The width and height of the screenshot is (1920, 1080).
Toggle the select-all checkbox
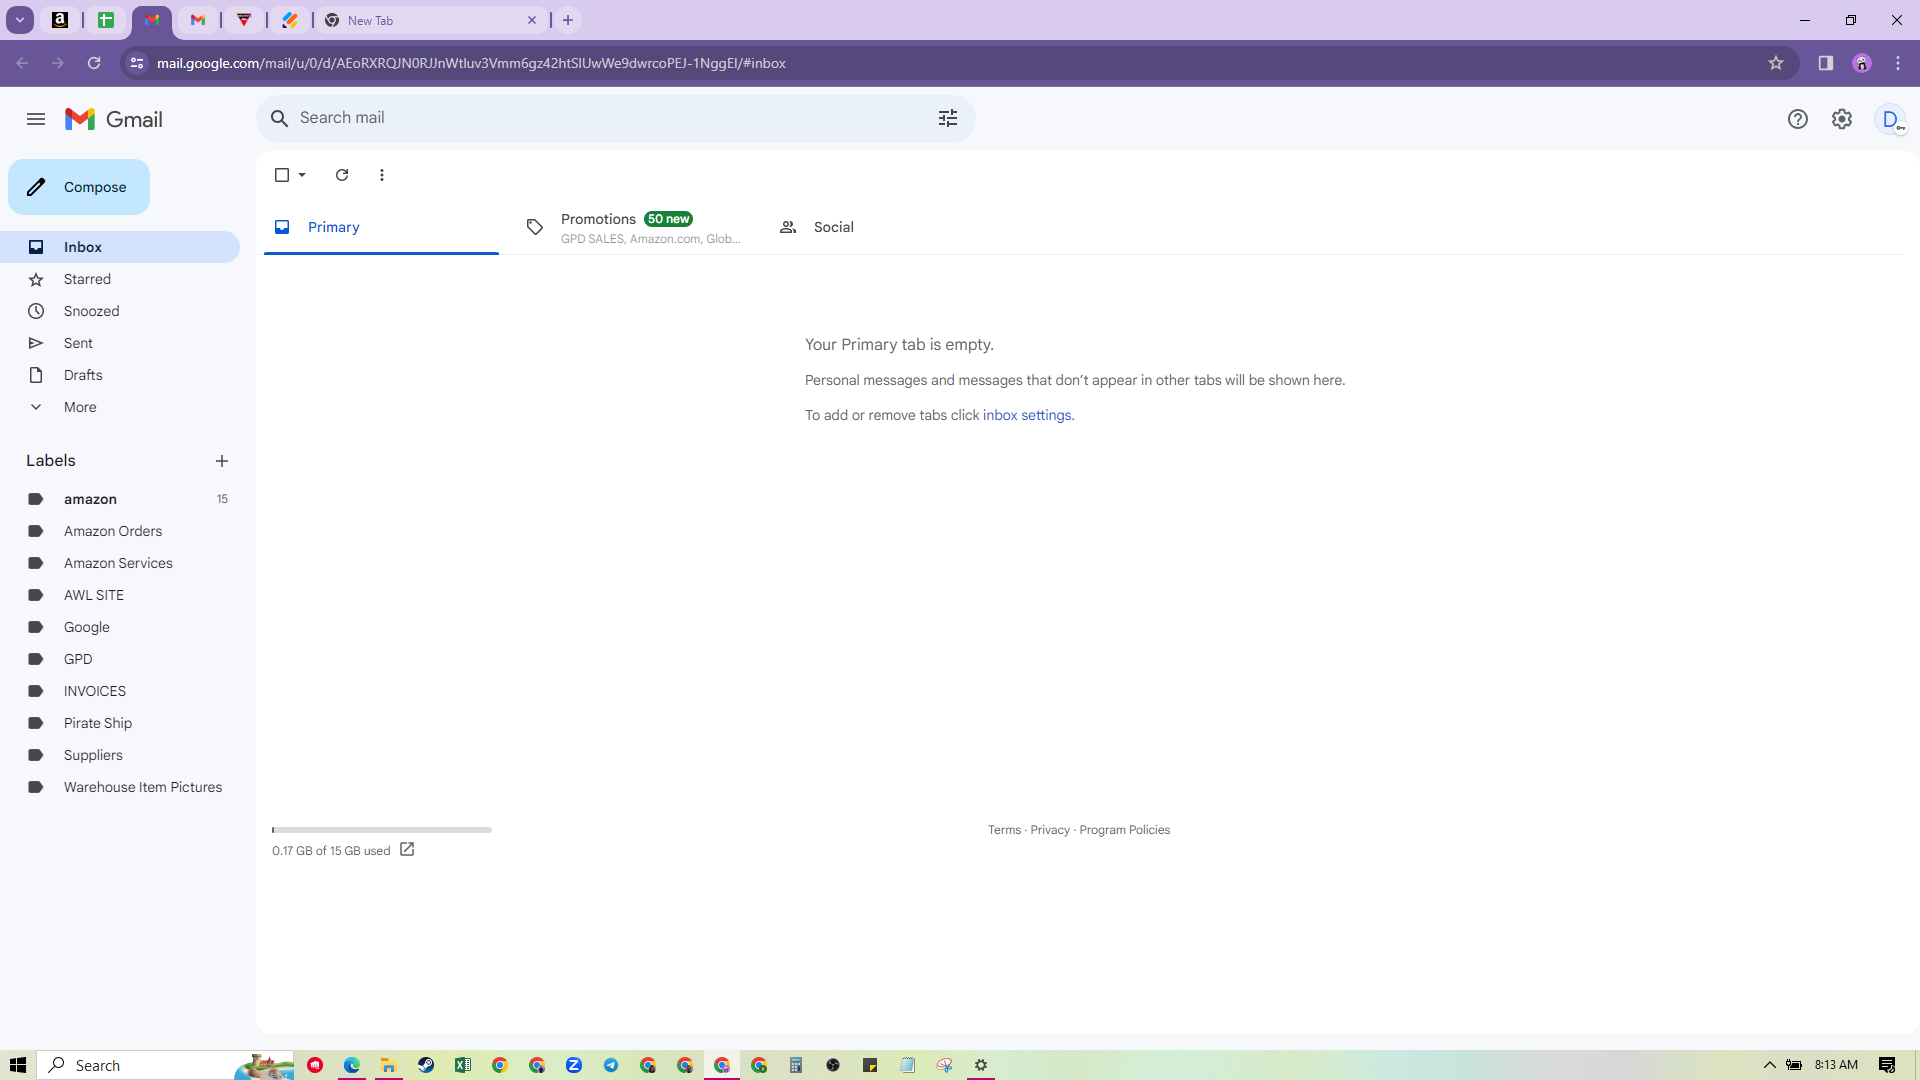(x=282, y=175)
